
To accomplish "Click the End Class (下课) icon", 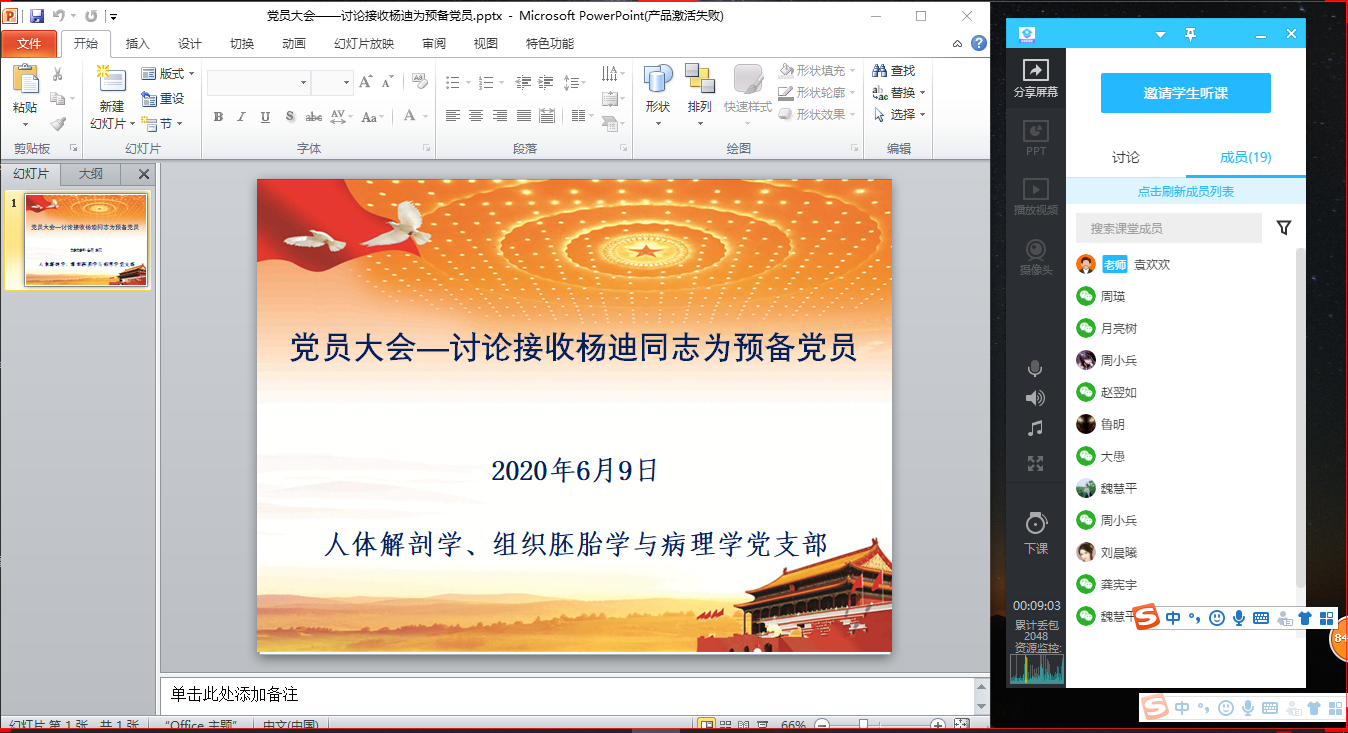I will point(1035,524).
